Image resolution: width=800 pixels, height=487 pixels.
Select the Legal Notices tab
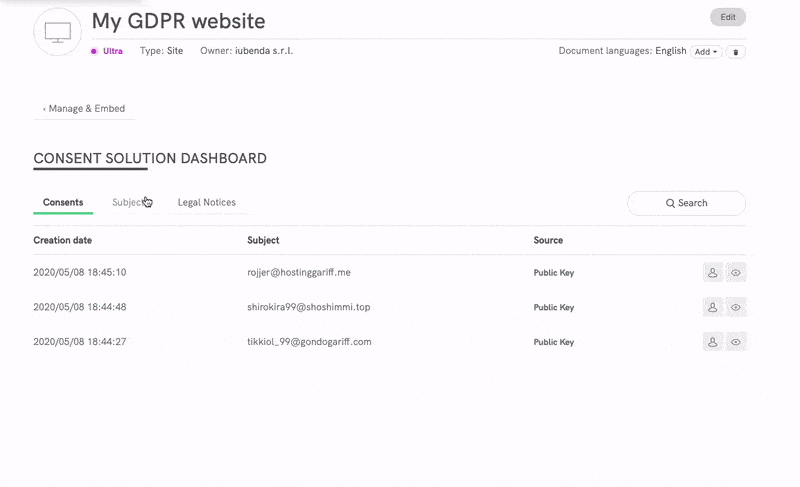[207, 202]
